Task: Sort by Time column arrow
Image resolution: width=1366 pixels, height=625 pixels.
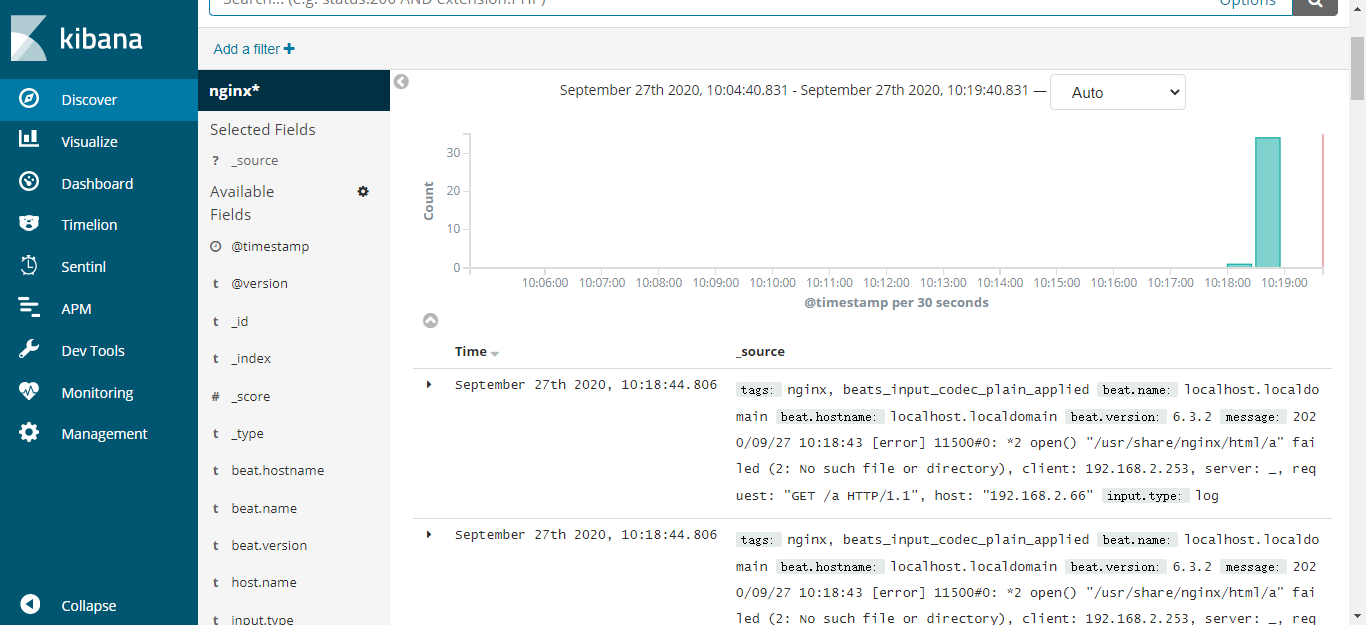Action: (494, 353)
